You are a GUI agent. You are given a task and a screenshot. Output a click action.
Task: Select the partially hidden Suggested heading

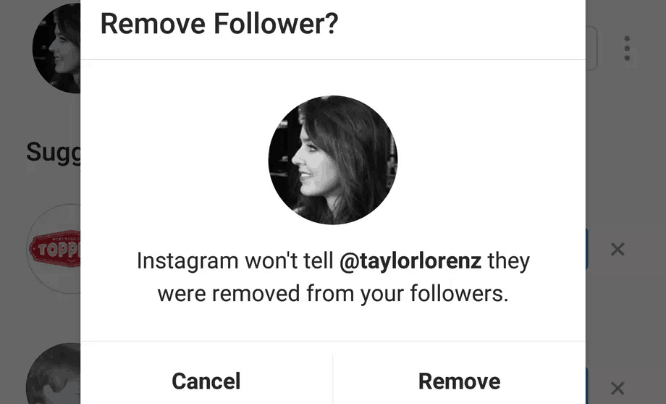52,152
